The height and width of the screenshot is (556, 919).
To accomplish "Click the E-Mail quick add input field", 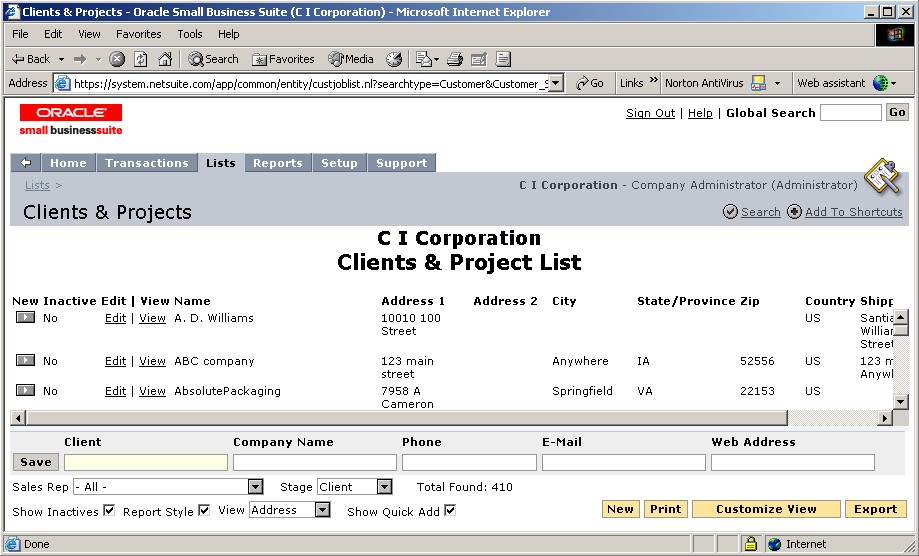I will tap(624, 462).
